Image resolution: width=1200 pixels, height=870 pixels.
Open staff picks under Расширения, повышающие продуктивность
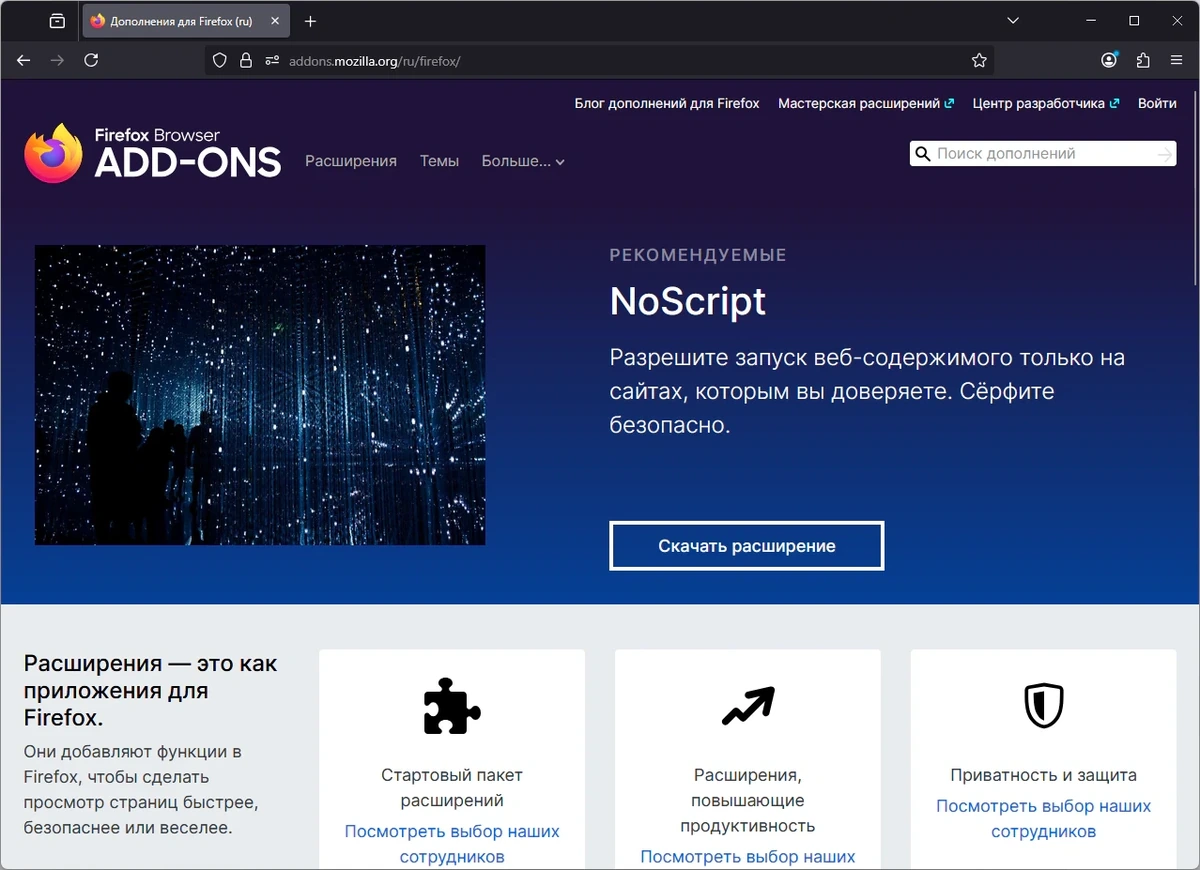pyautogui.click(x=748, y=857)
